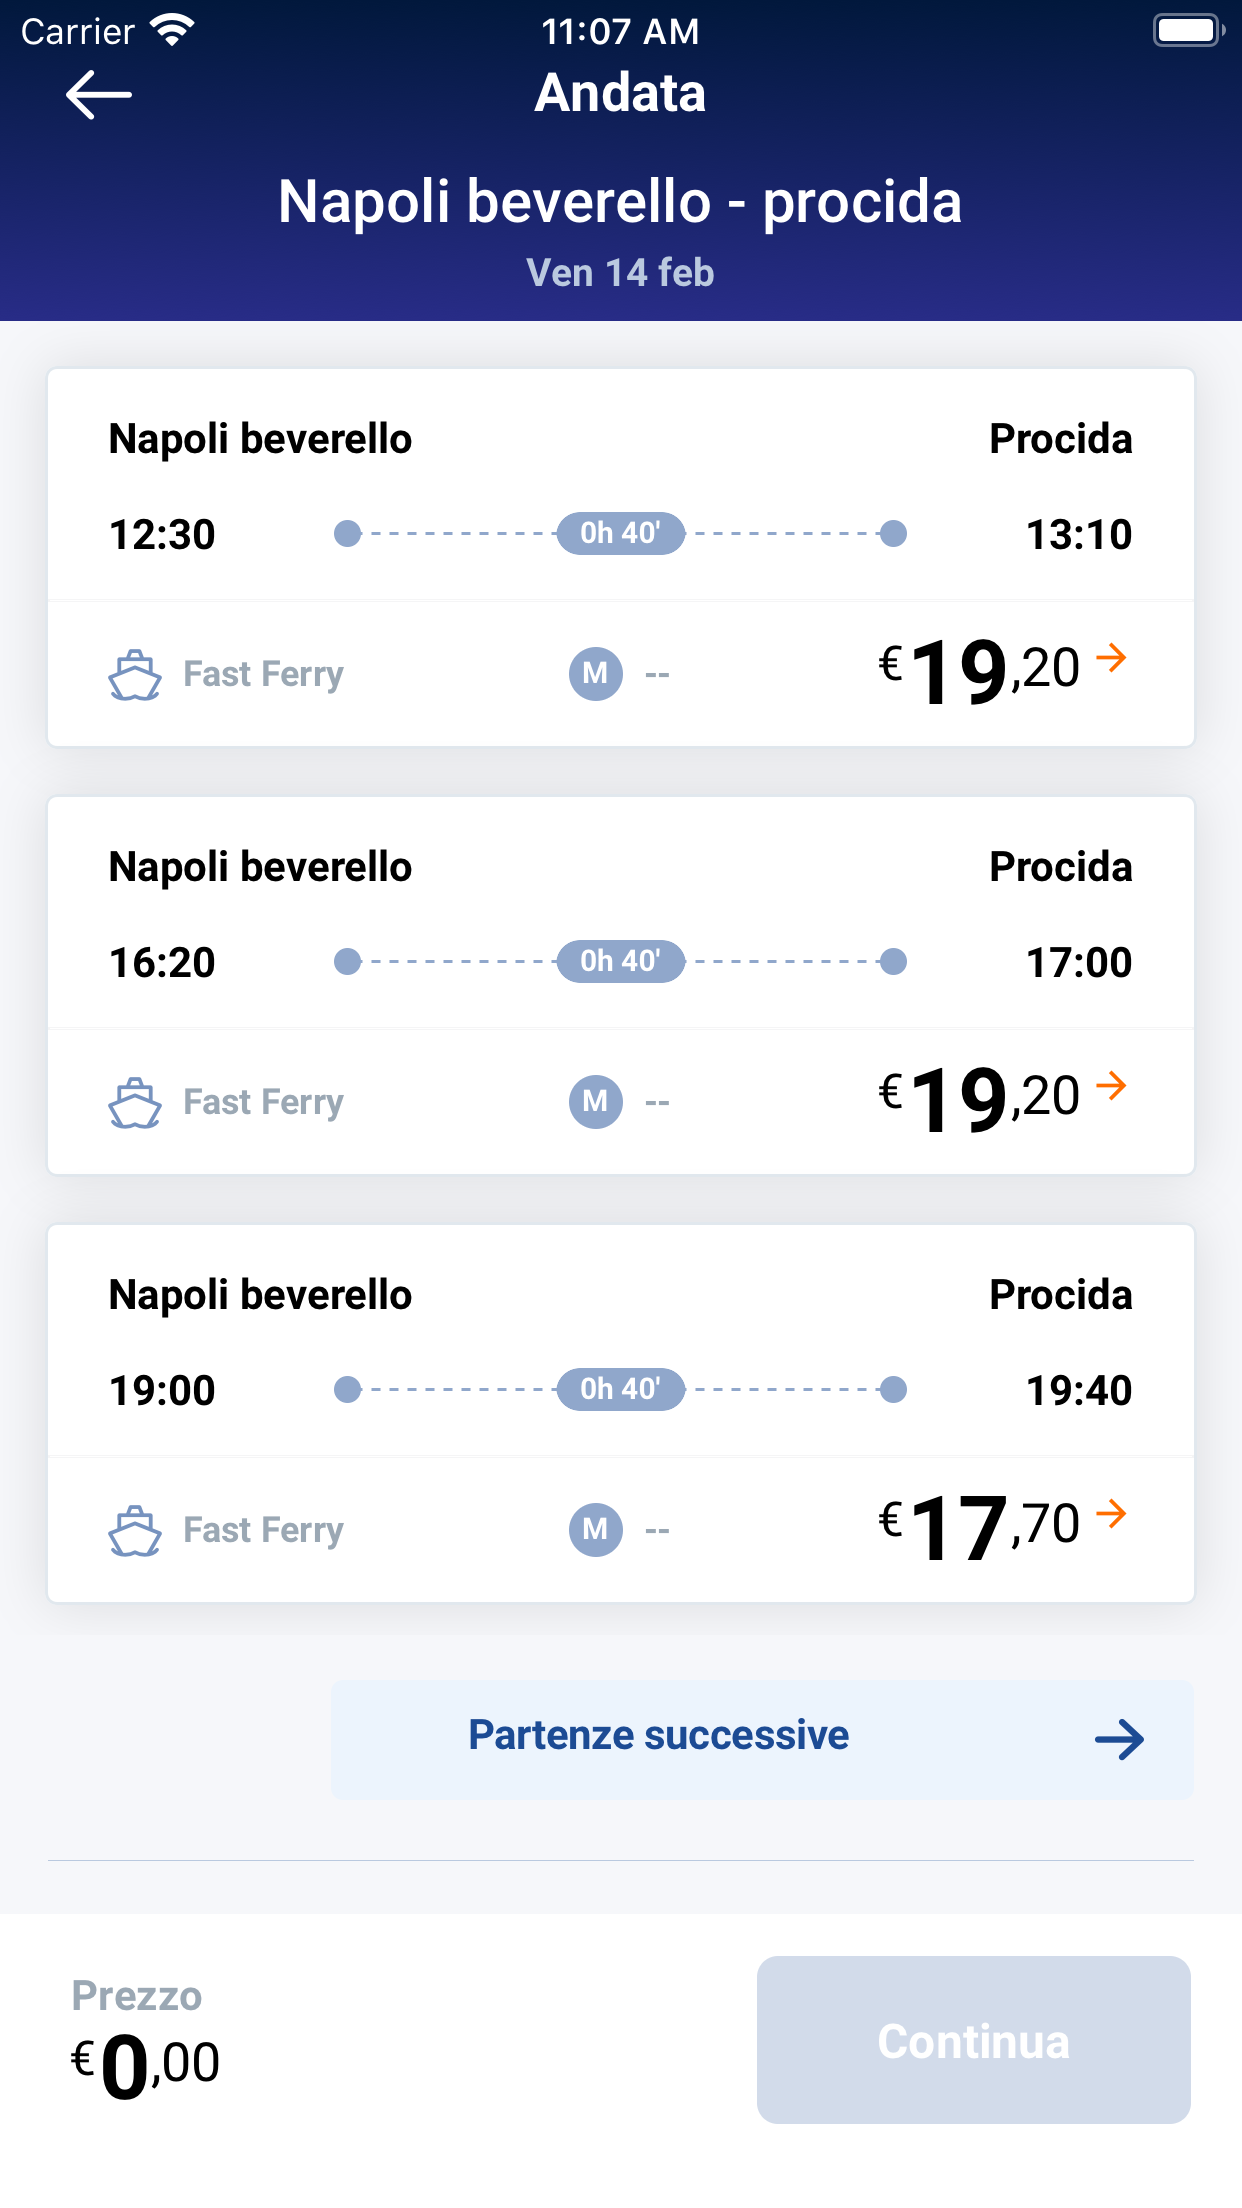Tap the M badge on 12:30 trip

[596, 674]
